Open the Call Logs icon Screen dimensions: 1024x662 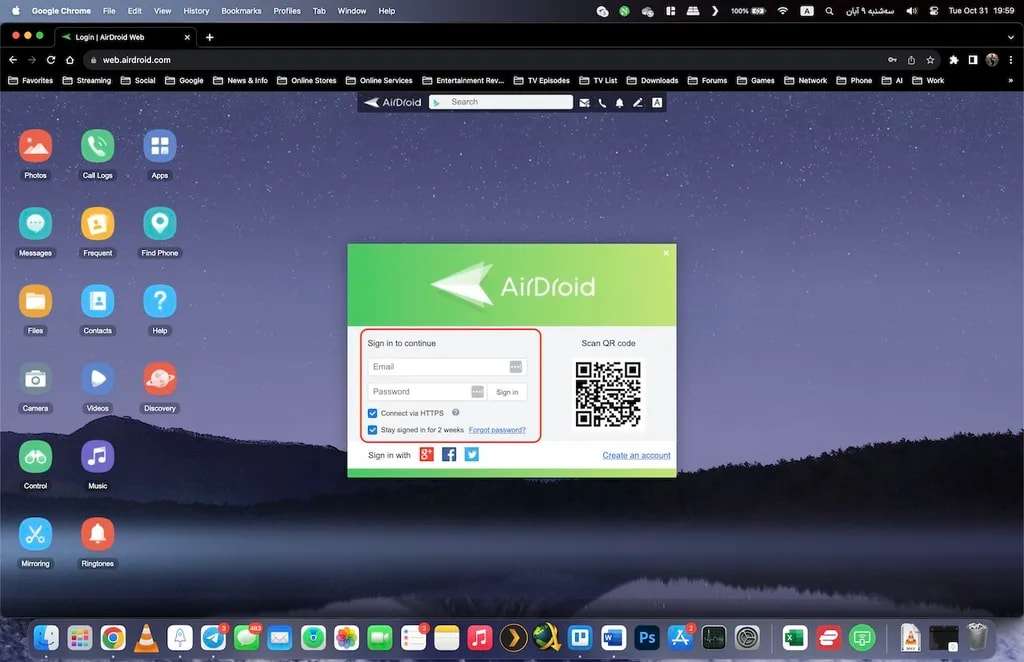click(97, 147)
